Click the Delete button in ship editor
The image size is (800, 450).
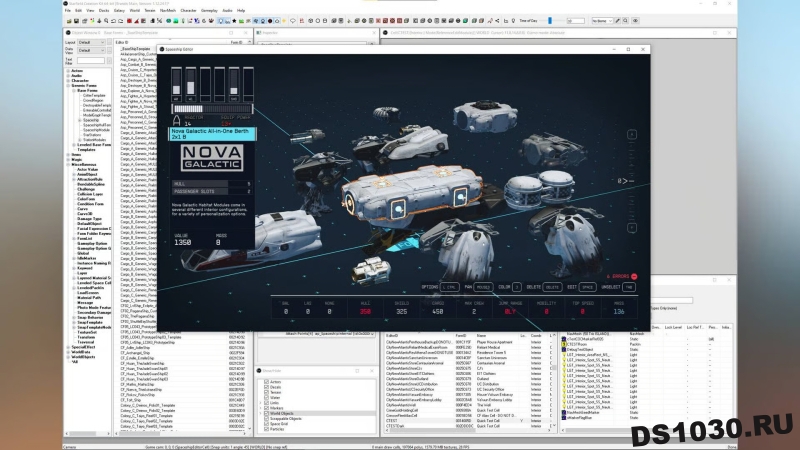tap(552, 287)
